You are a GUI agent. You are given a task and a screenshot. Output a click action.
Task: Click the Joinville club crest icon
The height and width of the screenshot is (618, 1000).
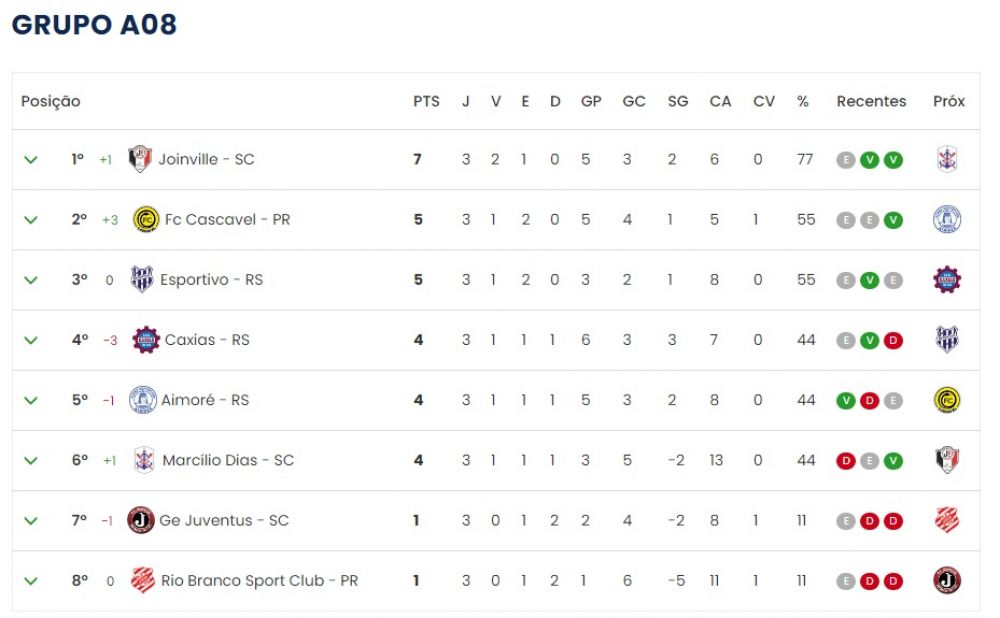[140, 159]
